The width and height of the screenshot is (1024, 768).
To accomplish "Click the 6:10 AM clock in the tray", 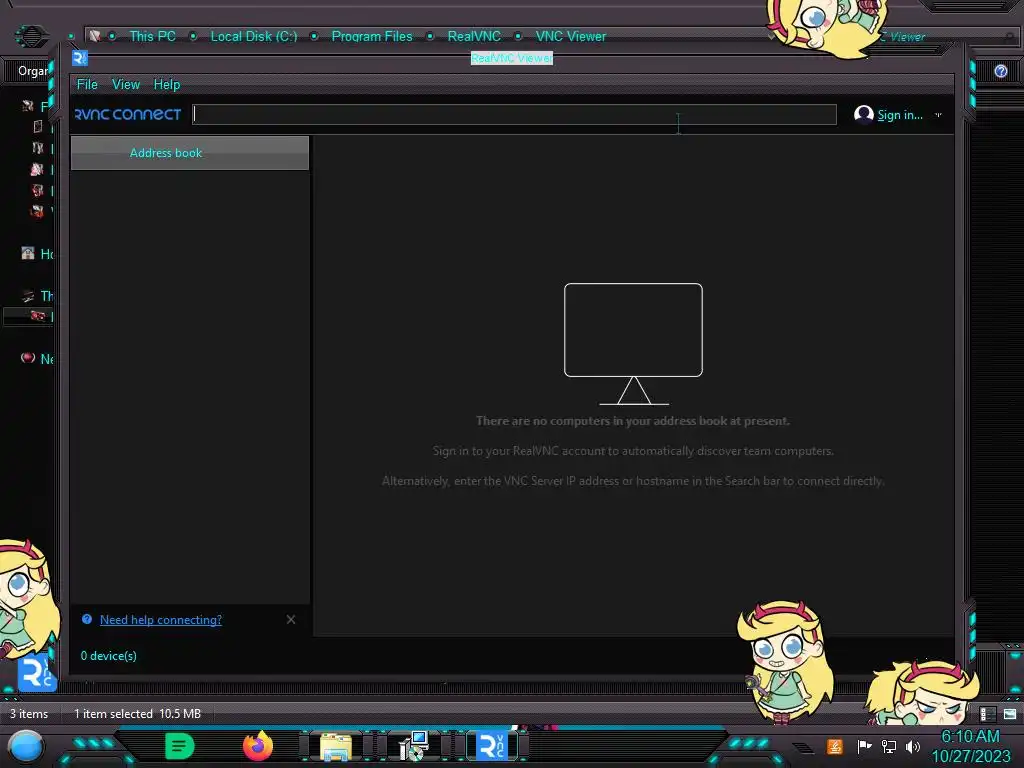I will 970,737.
